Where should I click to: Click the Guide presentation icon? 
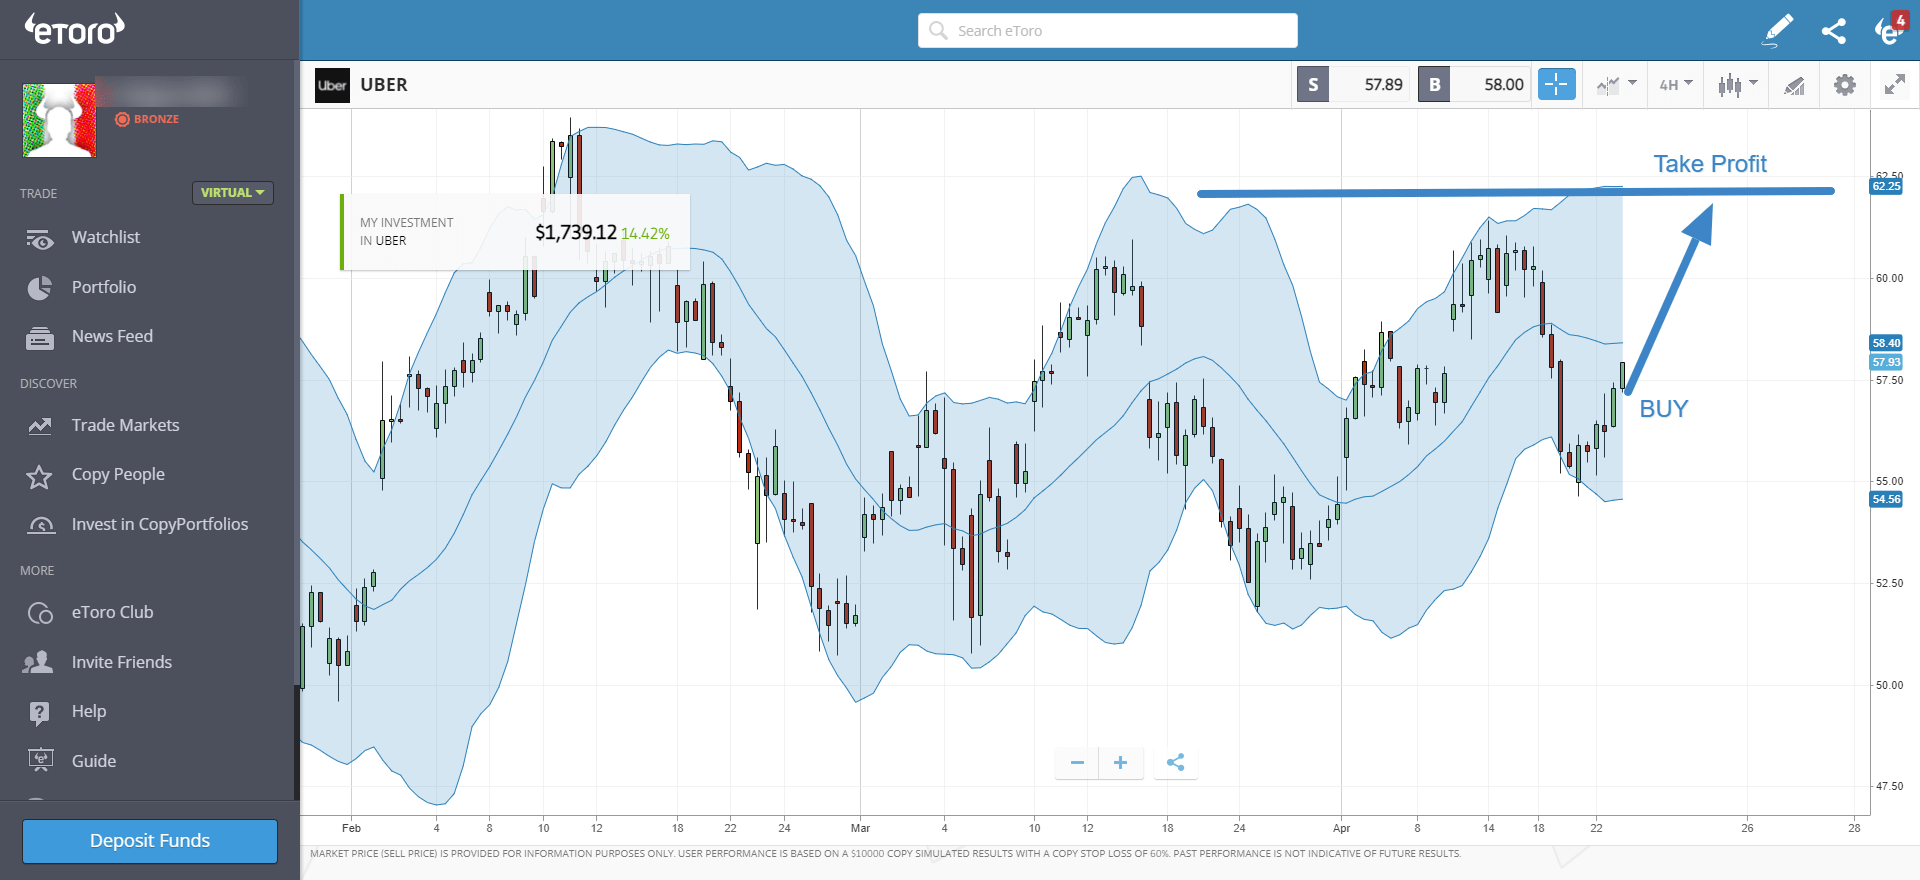[40, 761]
